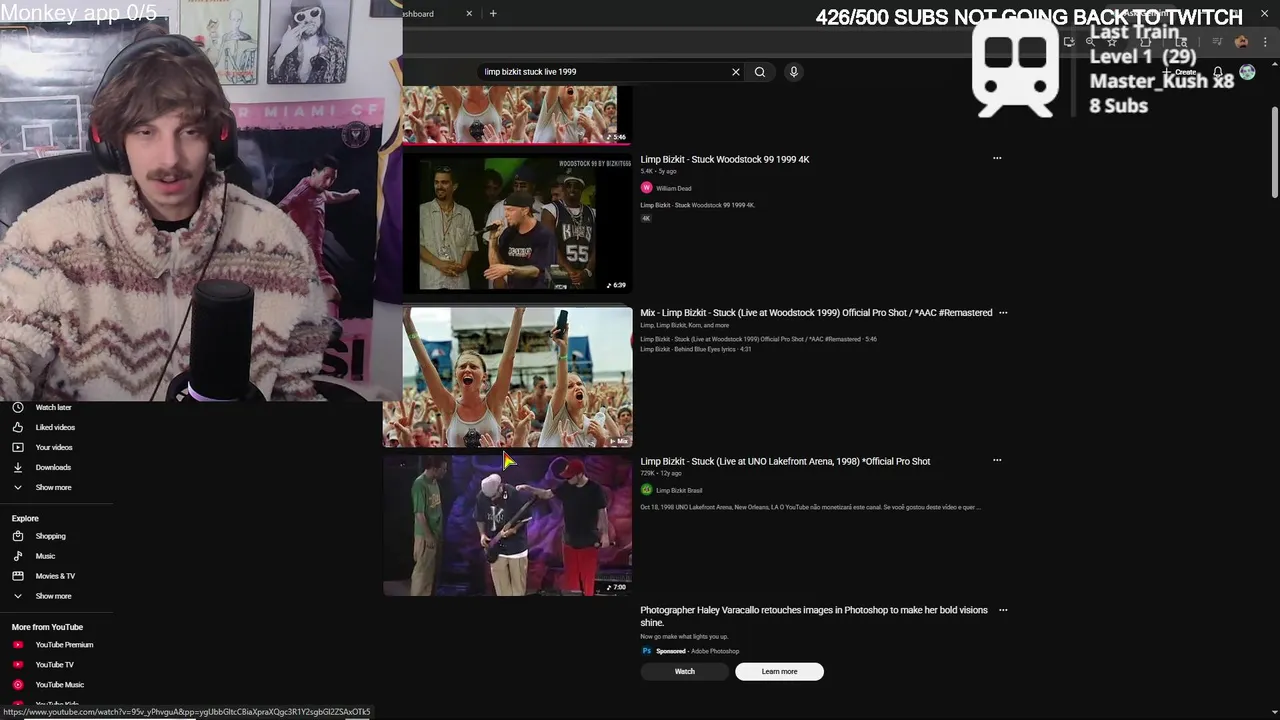1280x720 pixels.
Task: Click the Oct 18, 1998 description text
Action: click(x=810, y=507)
